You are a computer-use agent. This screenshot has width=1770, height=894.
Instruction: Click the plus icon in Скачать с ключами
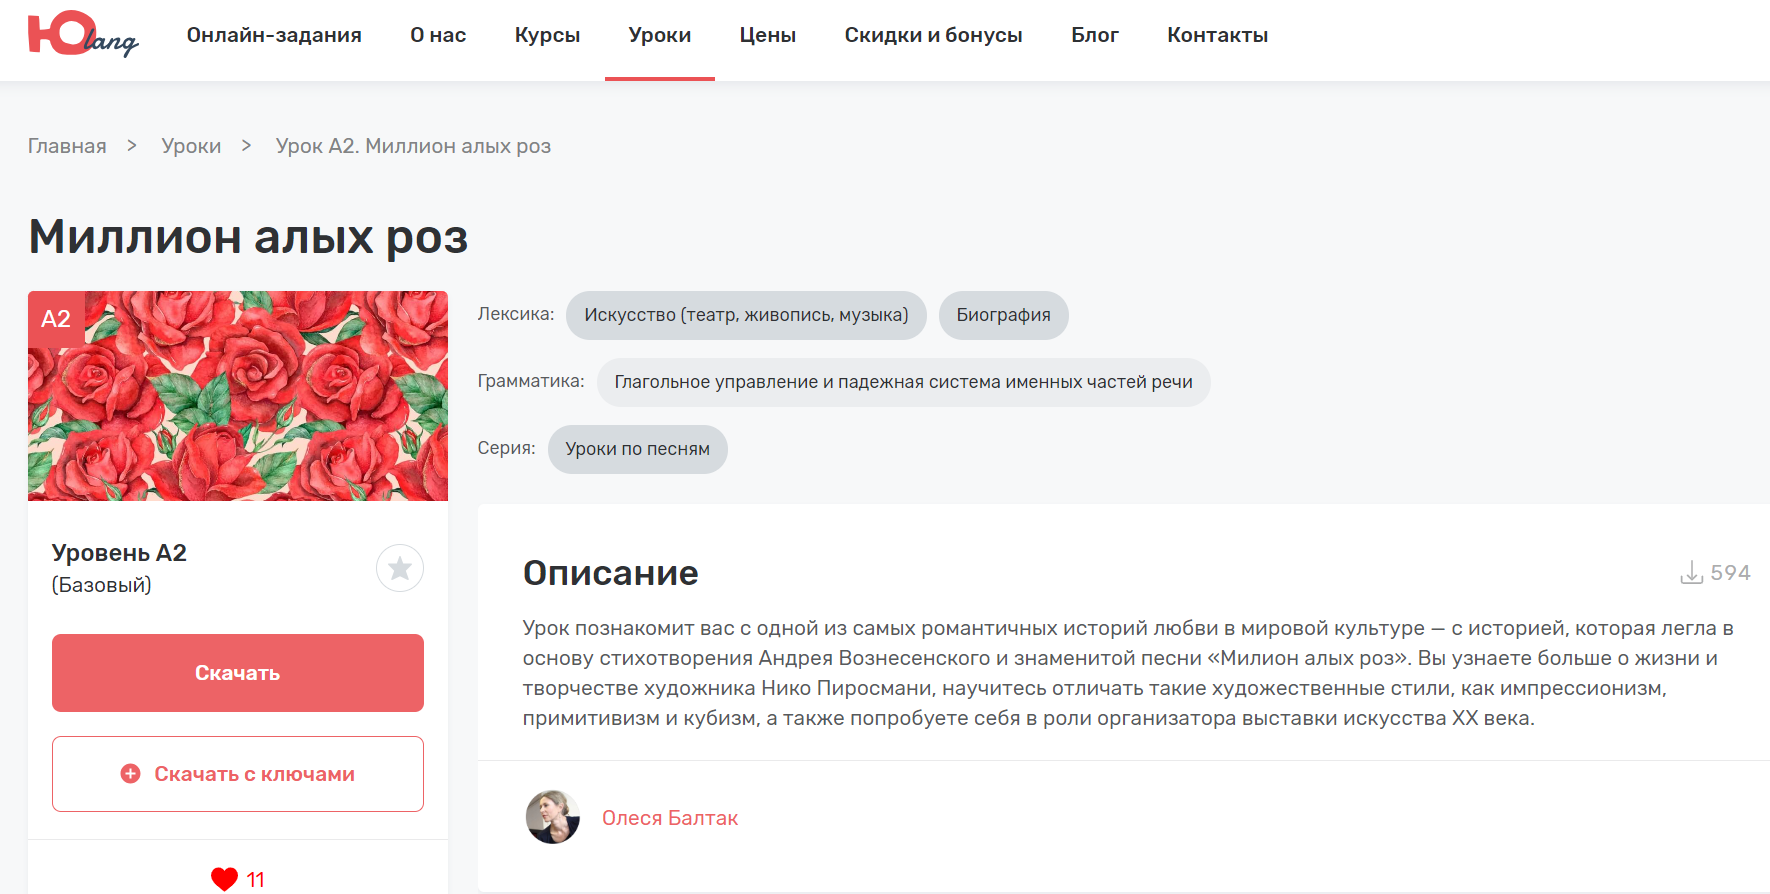pyautogui.click(x=130, y=773)
